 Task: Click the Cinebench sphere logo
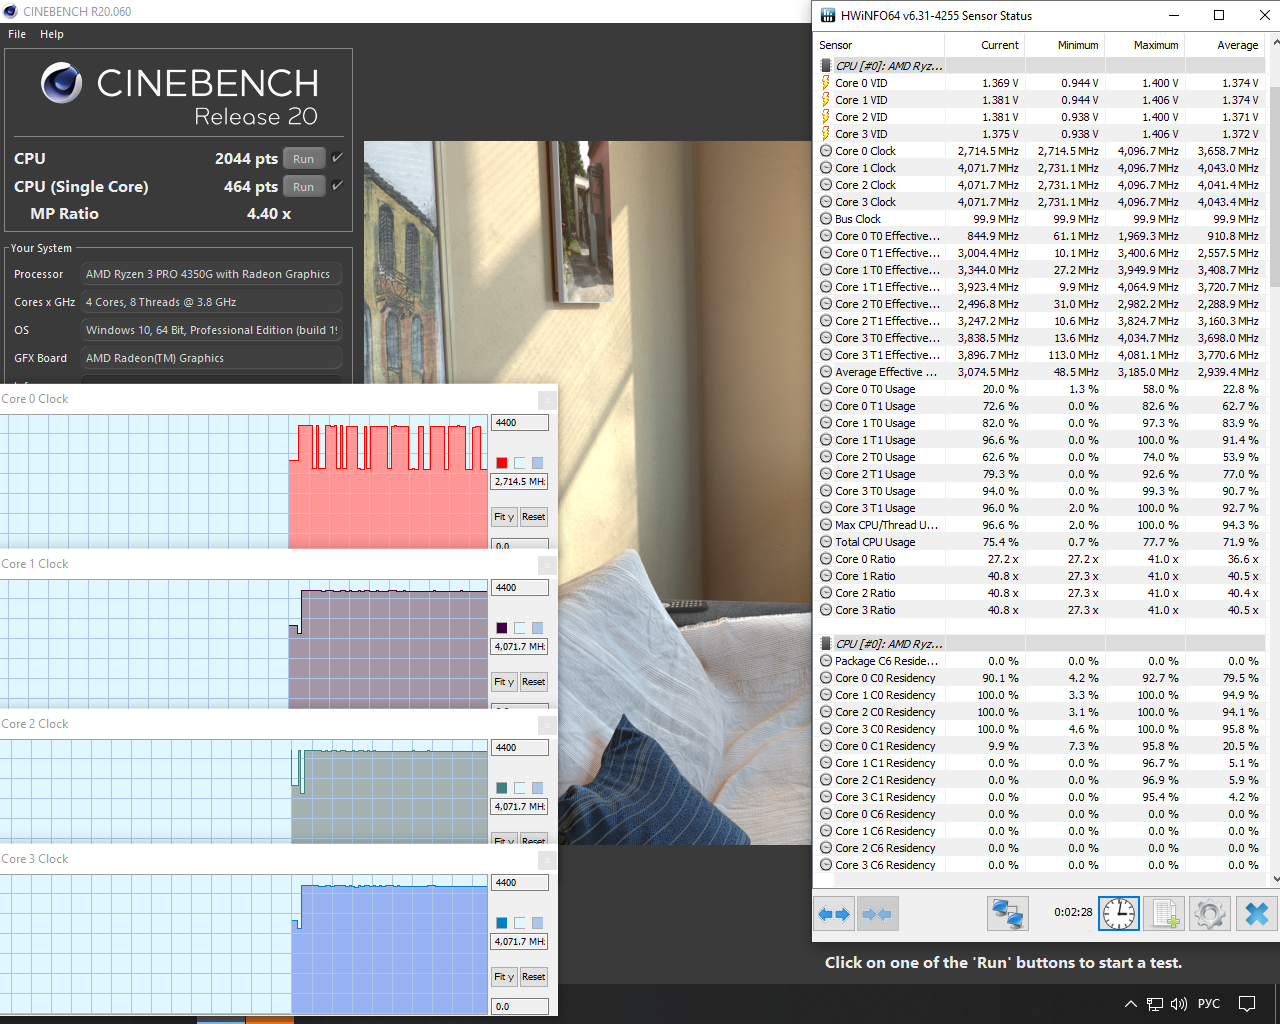(61, 83)
